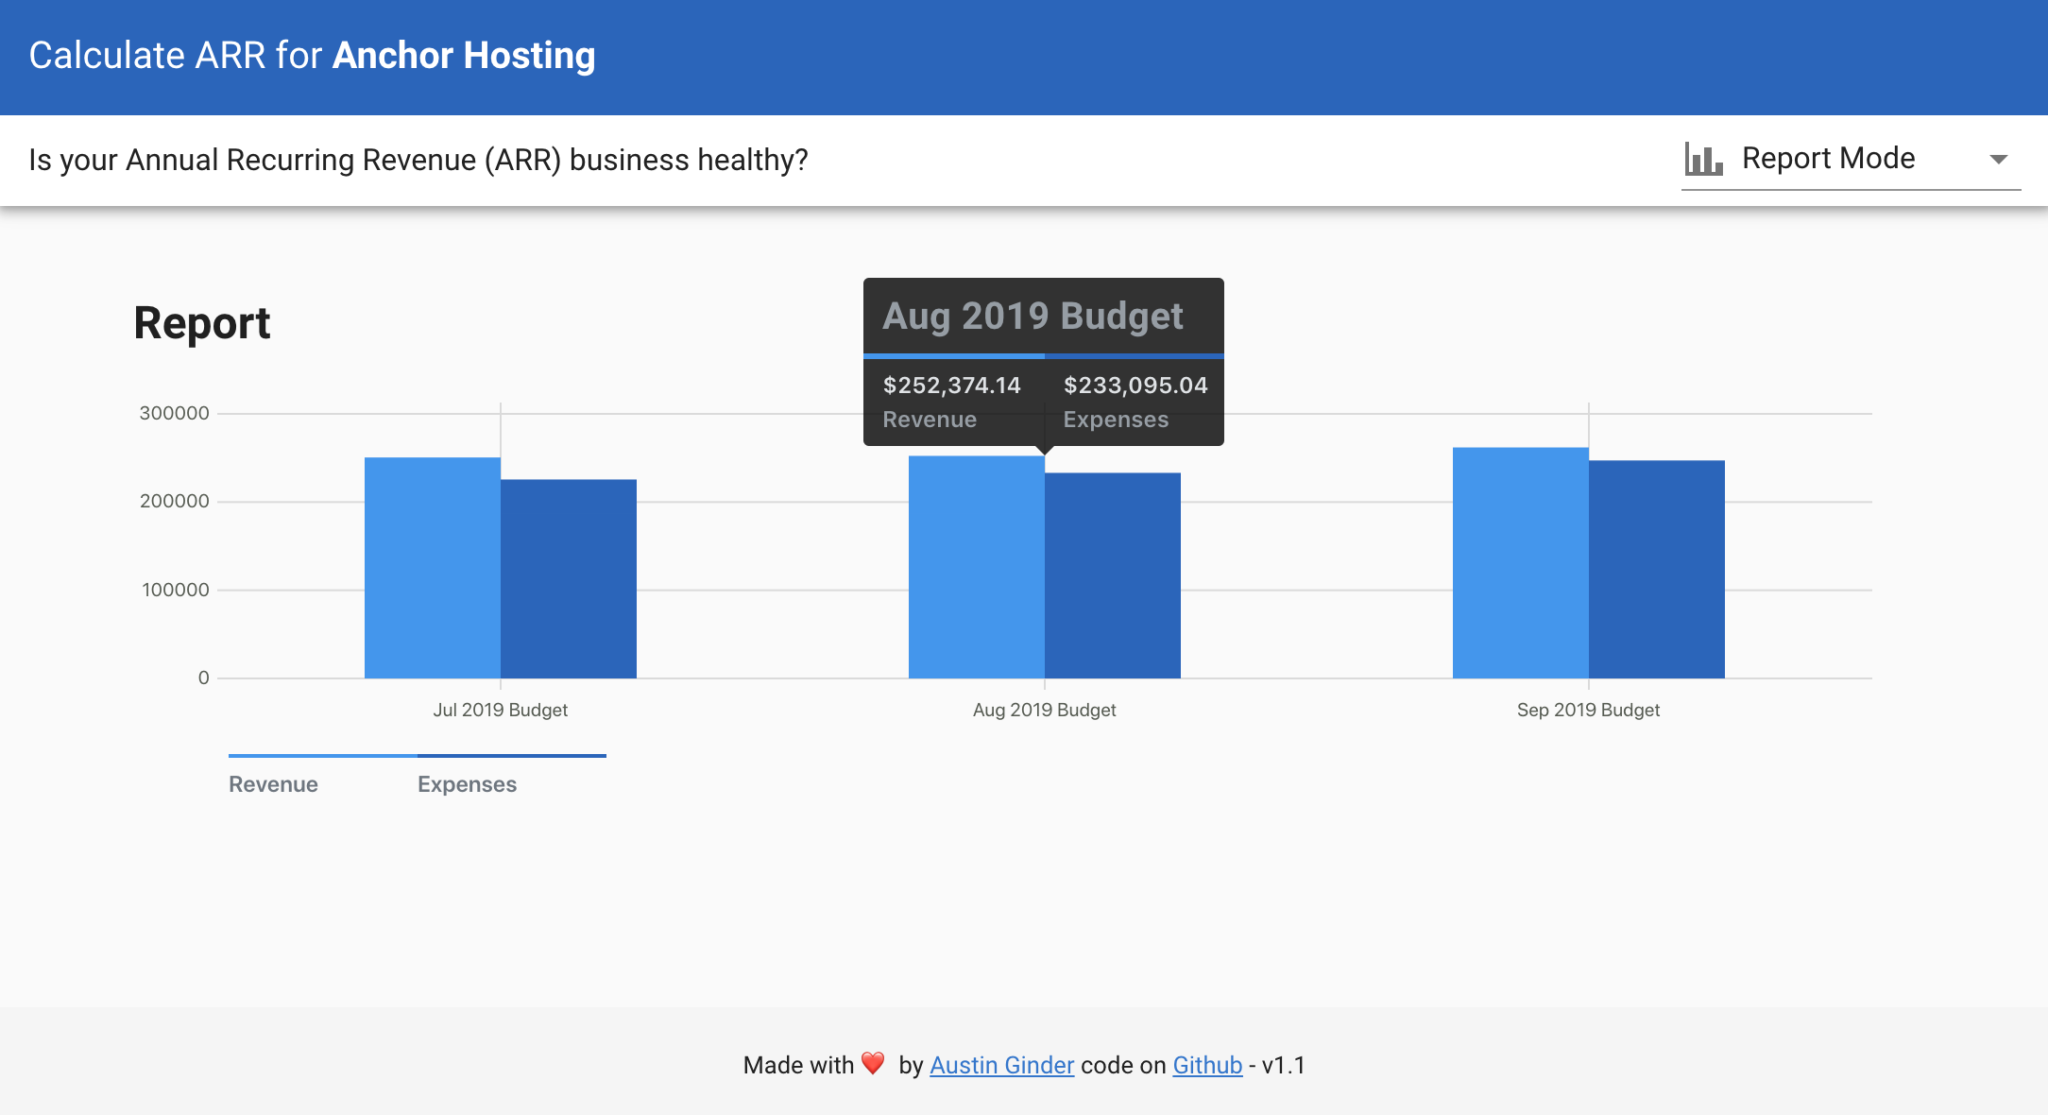Click the ARR business healthy question text
Image resolution: width=2048 pixels, height=1115 pixels.
418,160
